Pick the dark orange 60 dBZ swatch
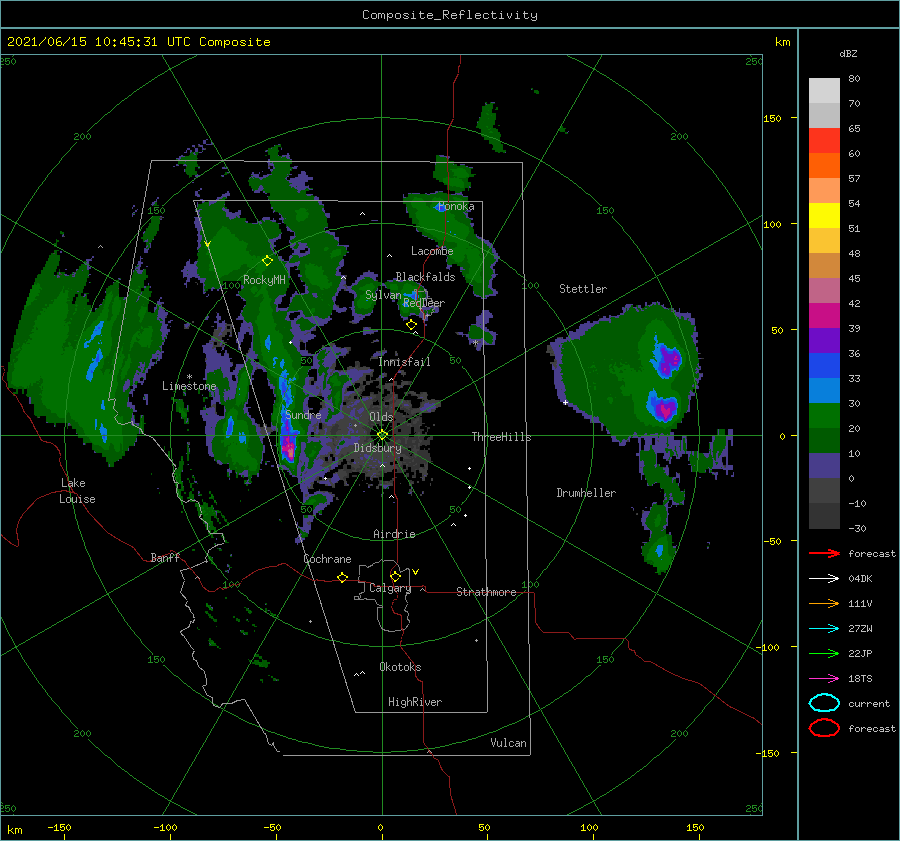The height and width of the screenshot is (841, 900). (824, 165)
